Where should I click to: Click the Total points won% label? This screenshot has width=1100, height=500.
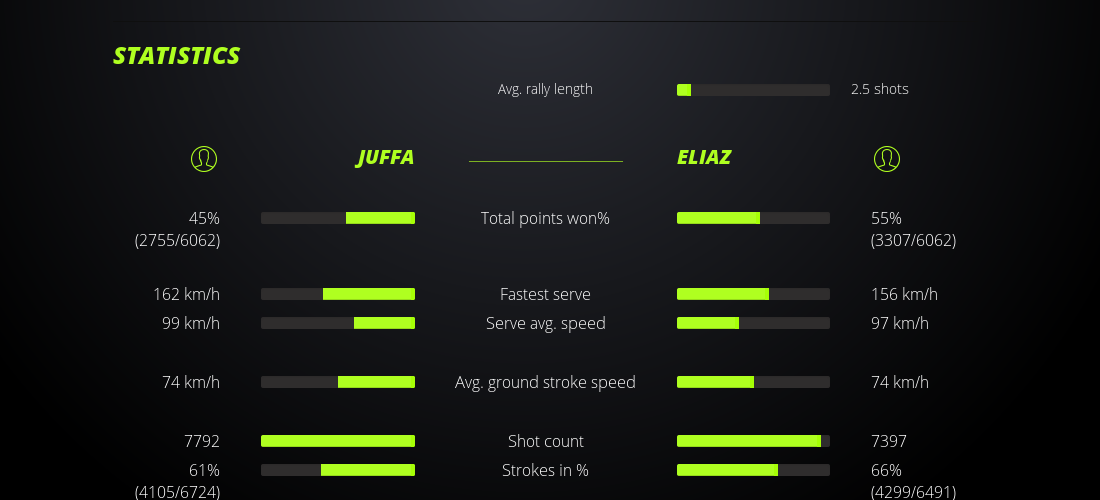pyautogui.click(x=545, y=218)
